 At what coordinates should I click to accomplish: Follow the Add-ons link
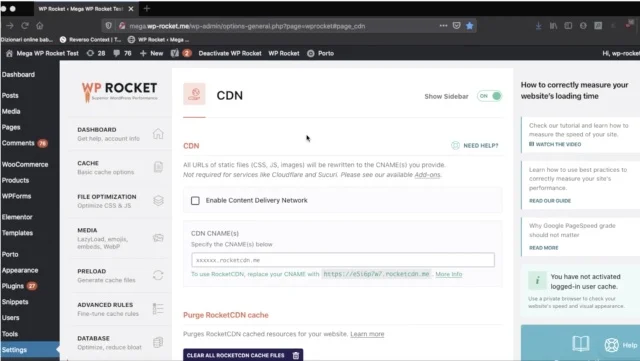[x=427, y=174]
